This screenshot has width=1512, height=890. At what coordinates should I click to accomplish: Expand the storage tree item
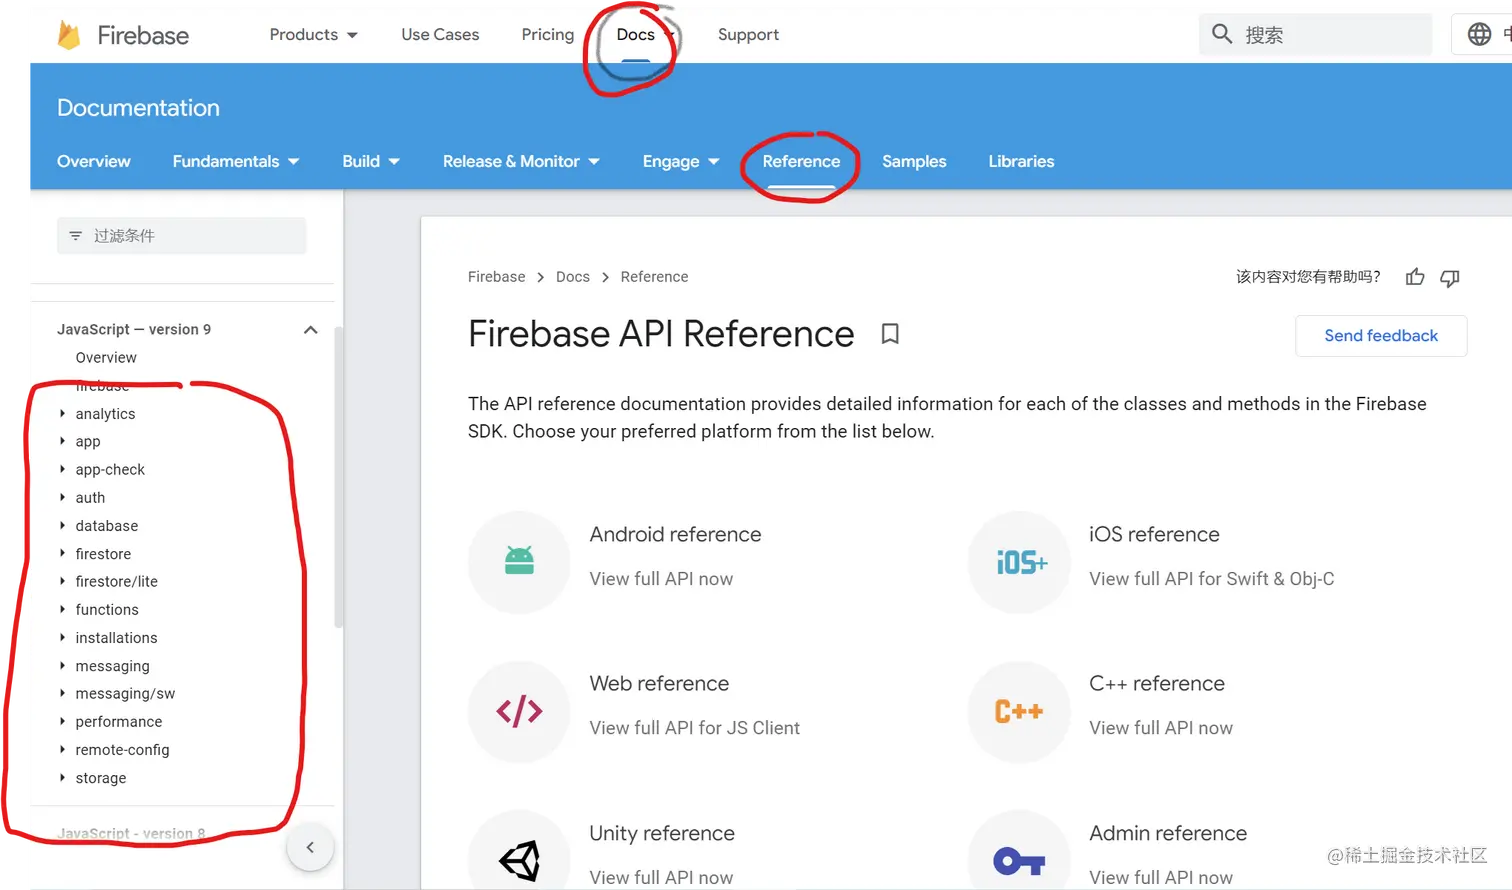[x=62, y=777]
